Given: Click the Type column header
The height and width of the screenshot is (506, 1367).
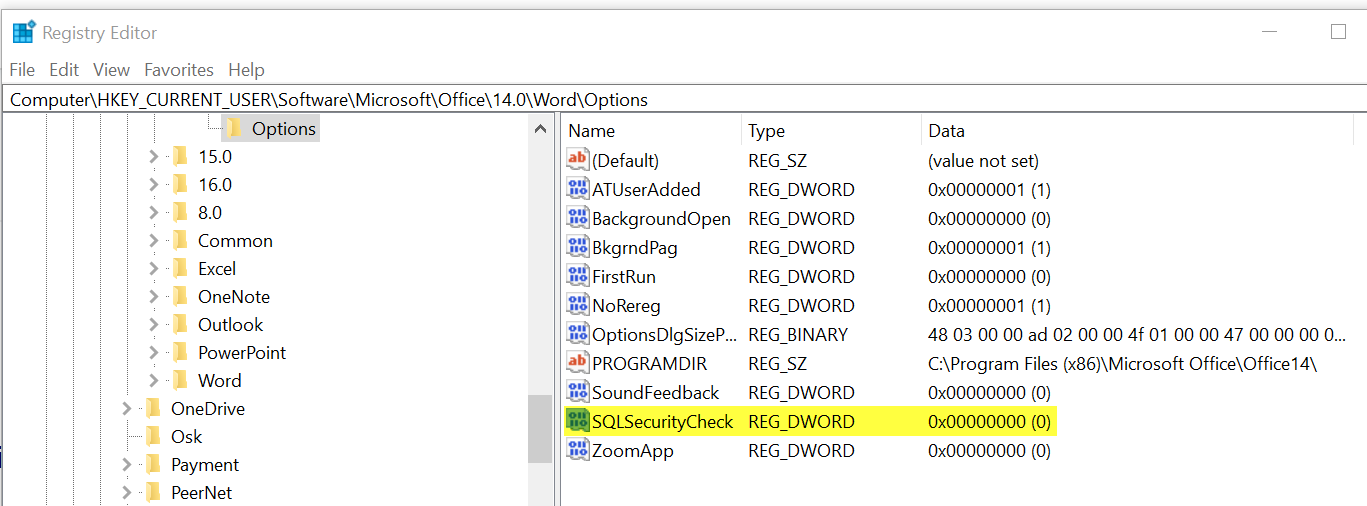Looking at the screenshot, I should [767, 131].
